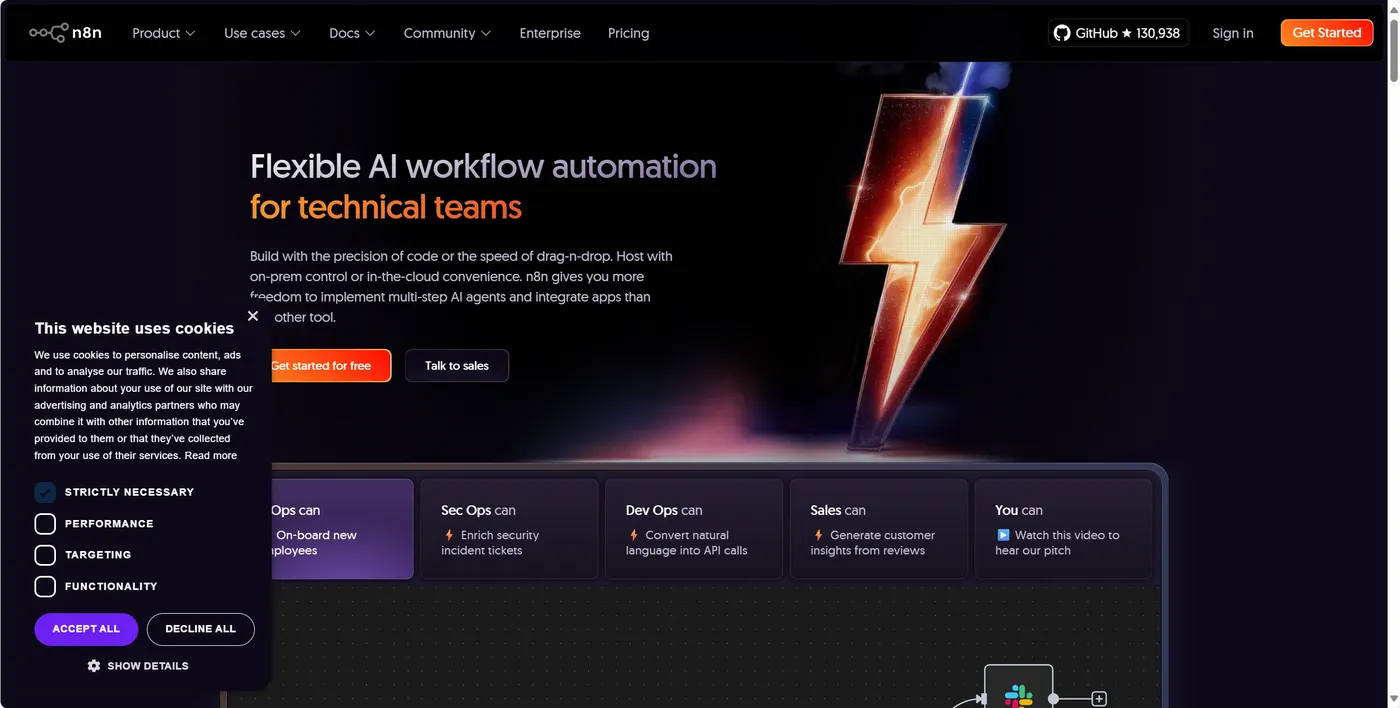The width and height of the screenshot is (1400, 708).
Task: Open the Enterprise page
Action: click(550, 33)
